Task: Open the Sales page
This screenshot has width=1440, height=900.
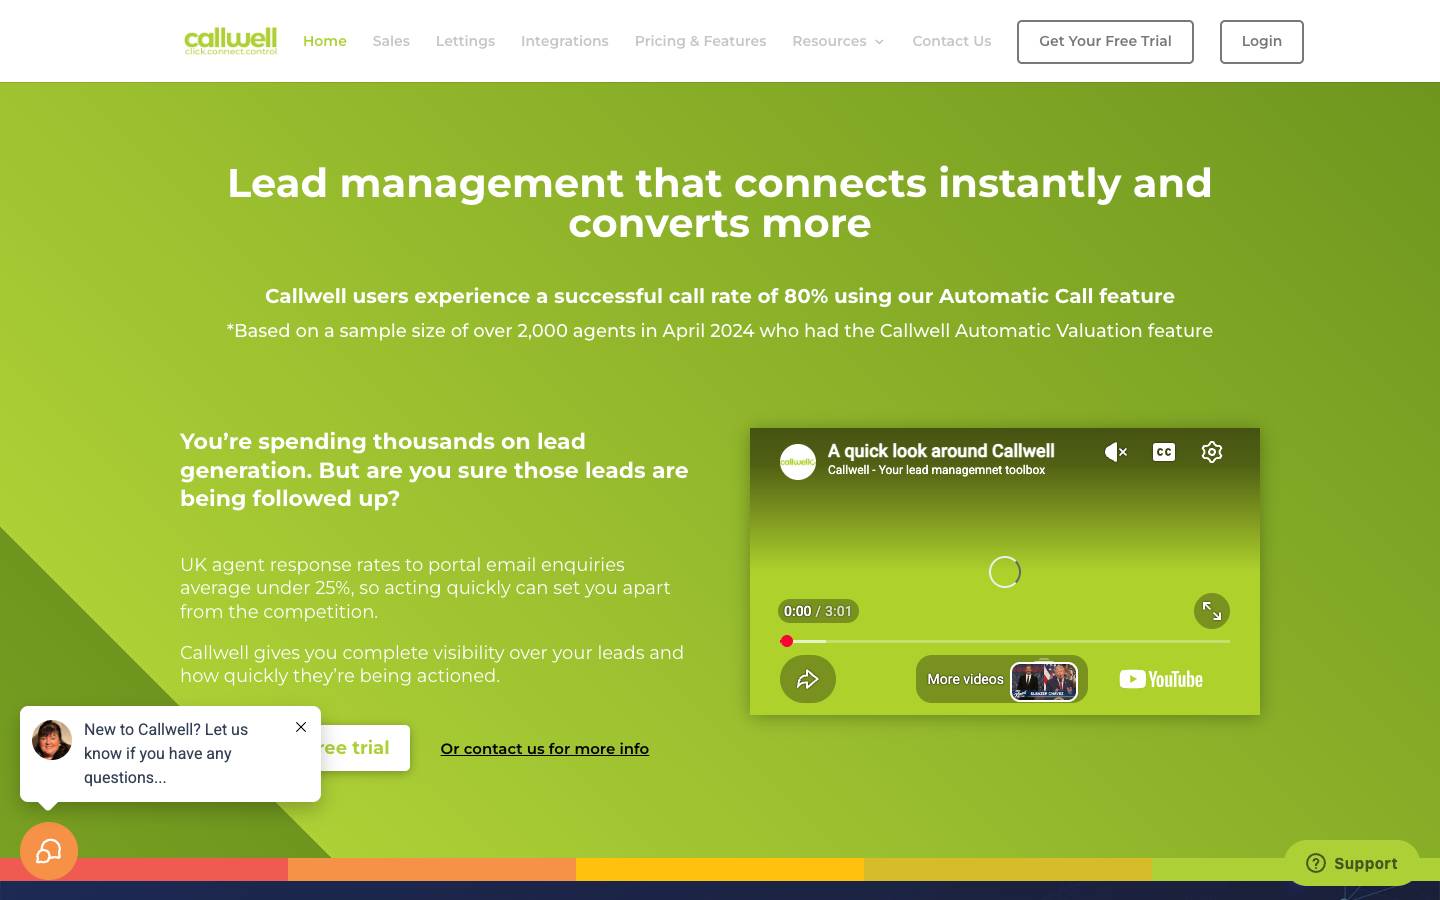Action: coord(391,41)
